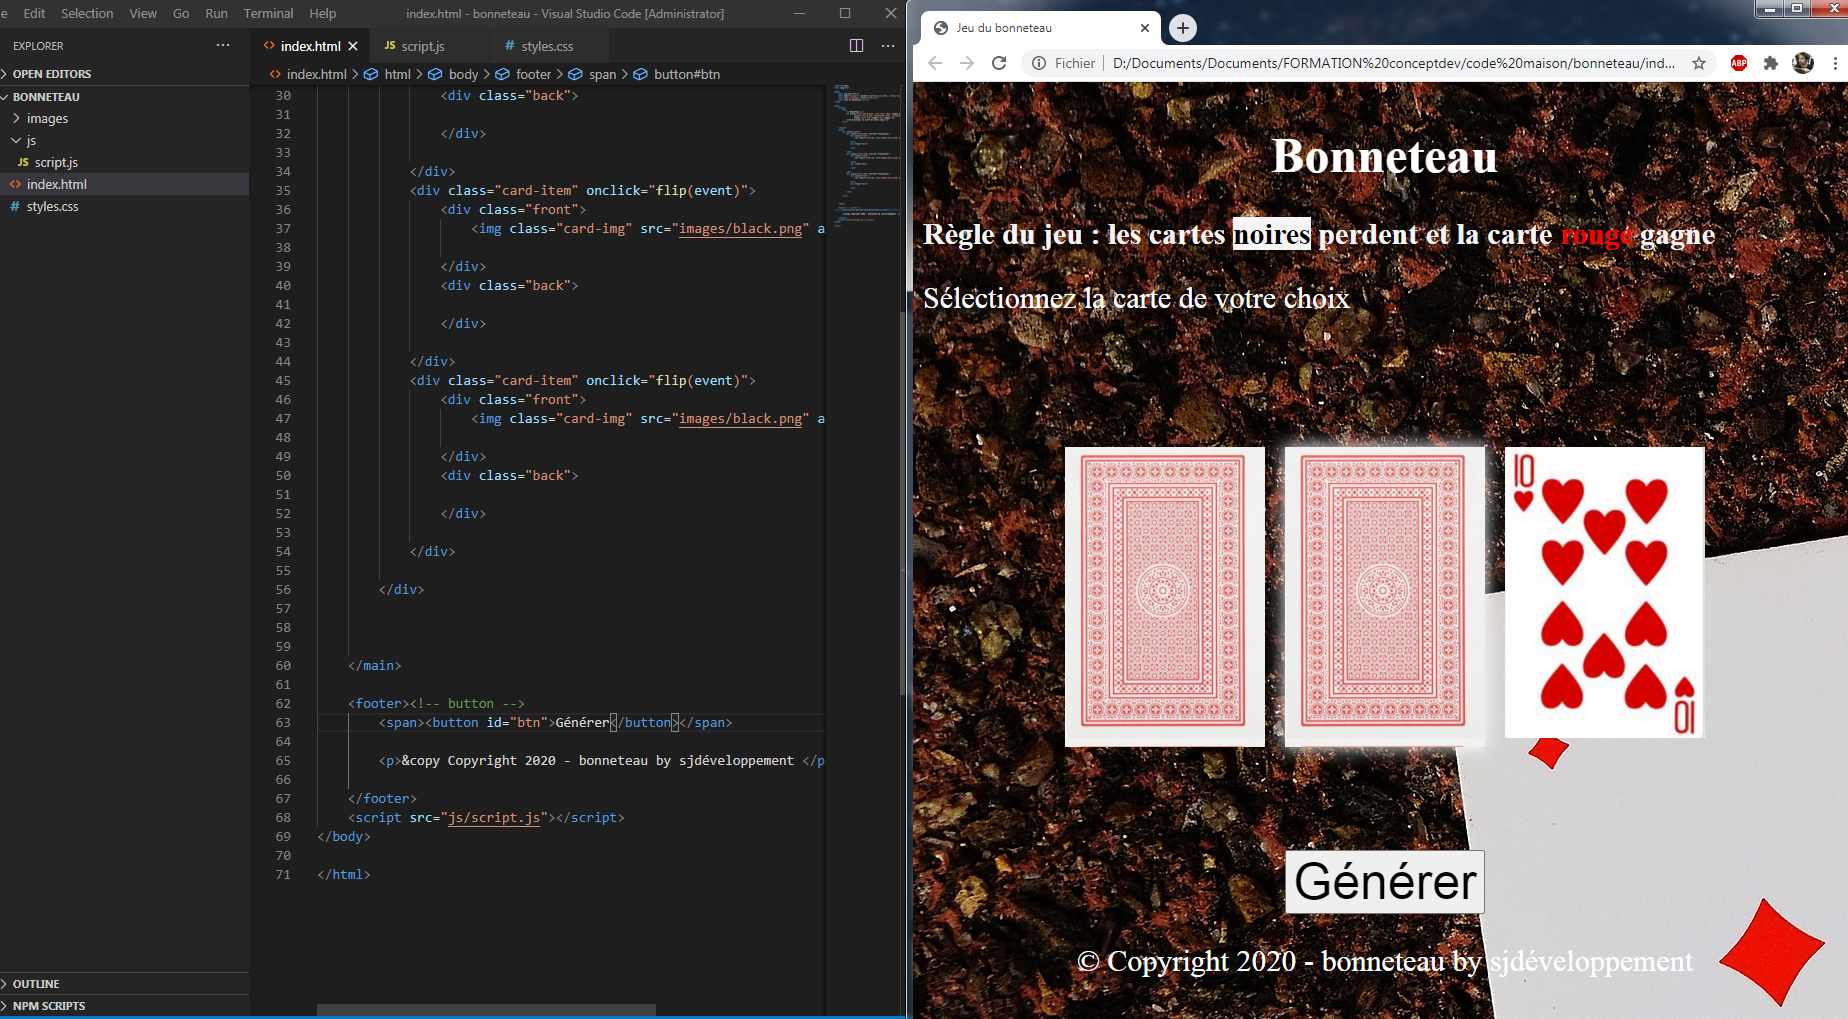The image size is (1848, 1019).
Task: Open the Help menu
Action: pos(322,13)
